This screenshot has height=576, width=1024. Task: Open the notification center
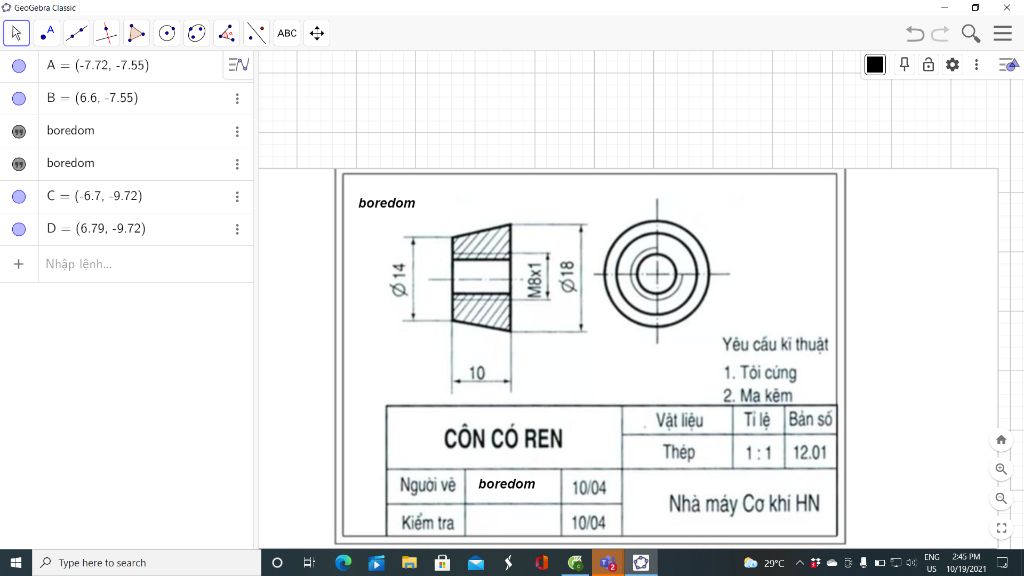(x=1002, y=562)
